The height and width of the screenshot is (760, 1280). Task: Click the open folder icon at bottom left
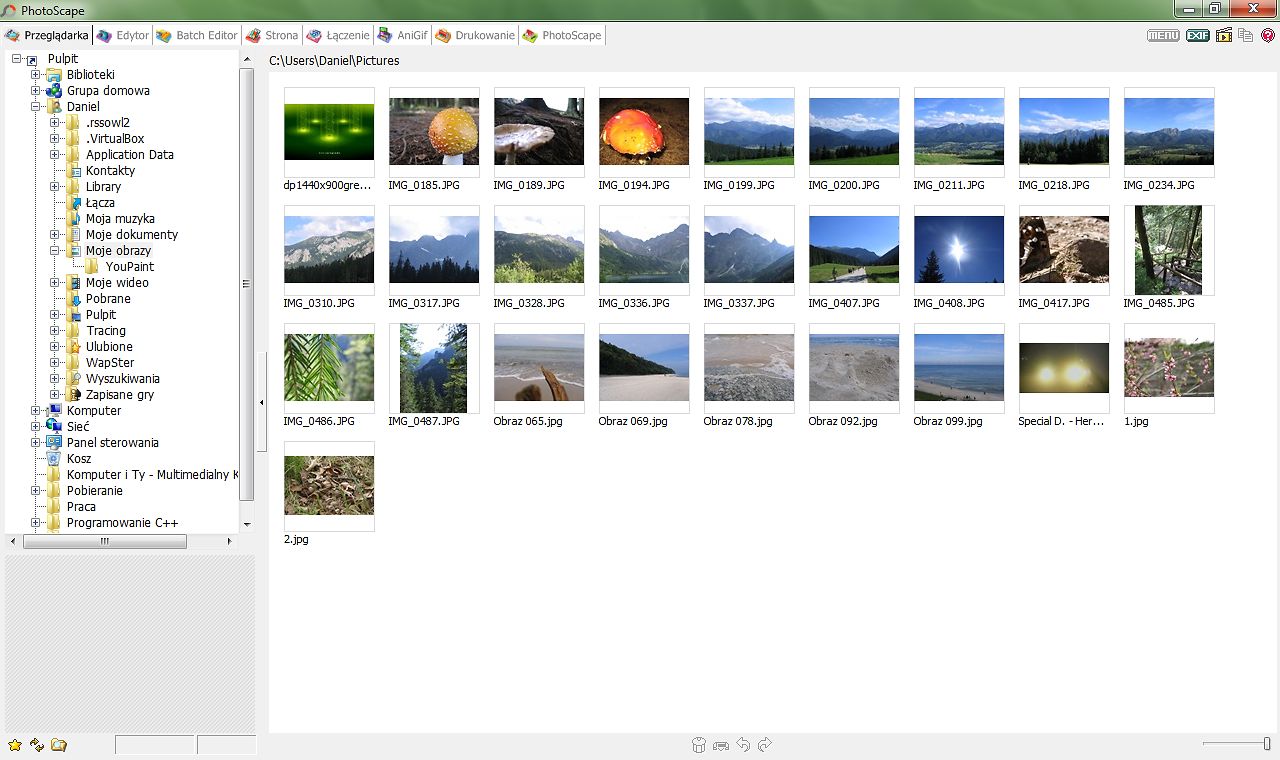(x=59, y=745)
